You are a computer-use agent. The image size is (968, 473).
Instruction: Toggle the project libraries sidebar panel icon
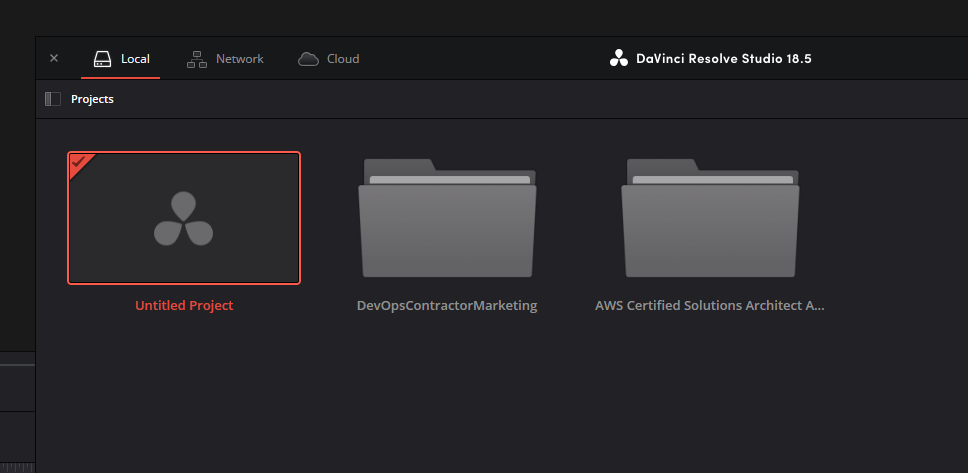(52, 99)
